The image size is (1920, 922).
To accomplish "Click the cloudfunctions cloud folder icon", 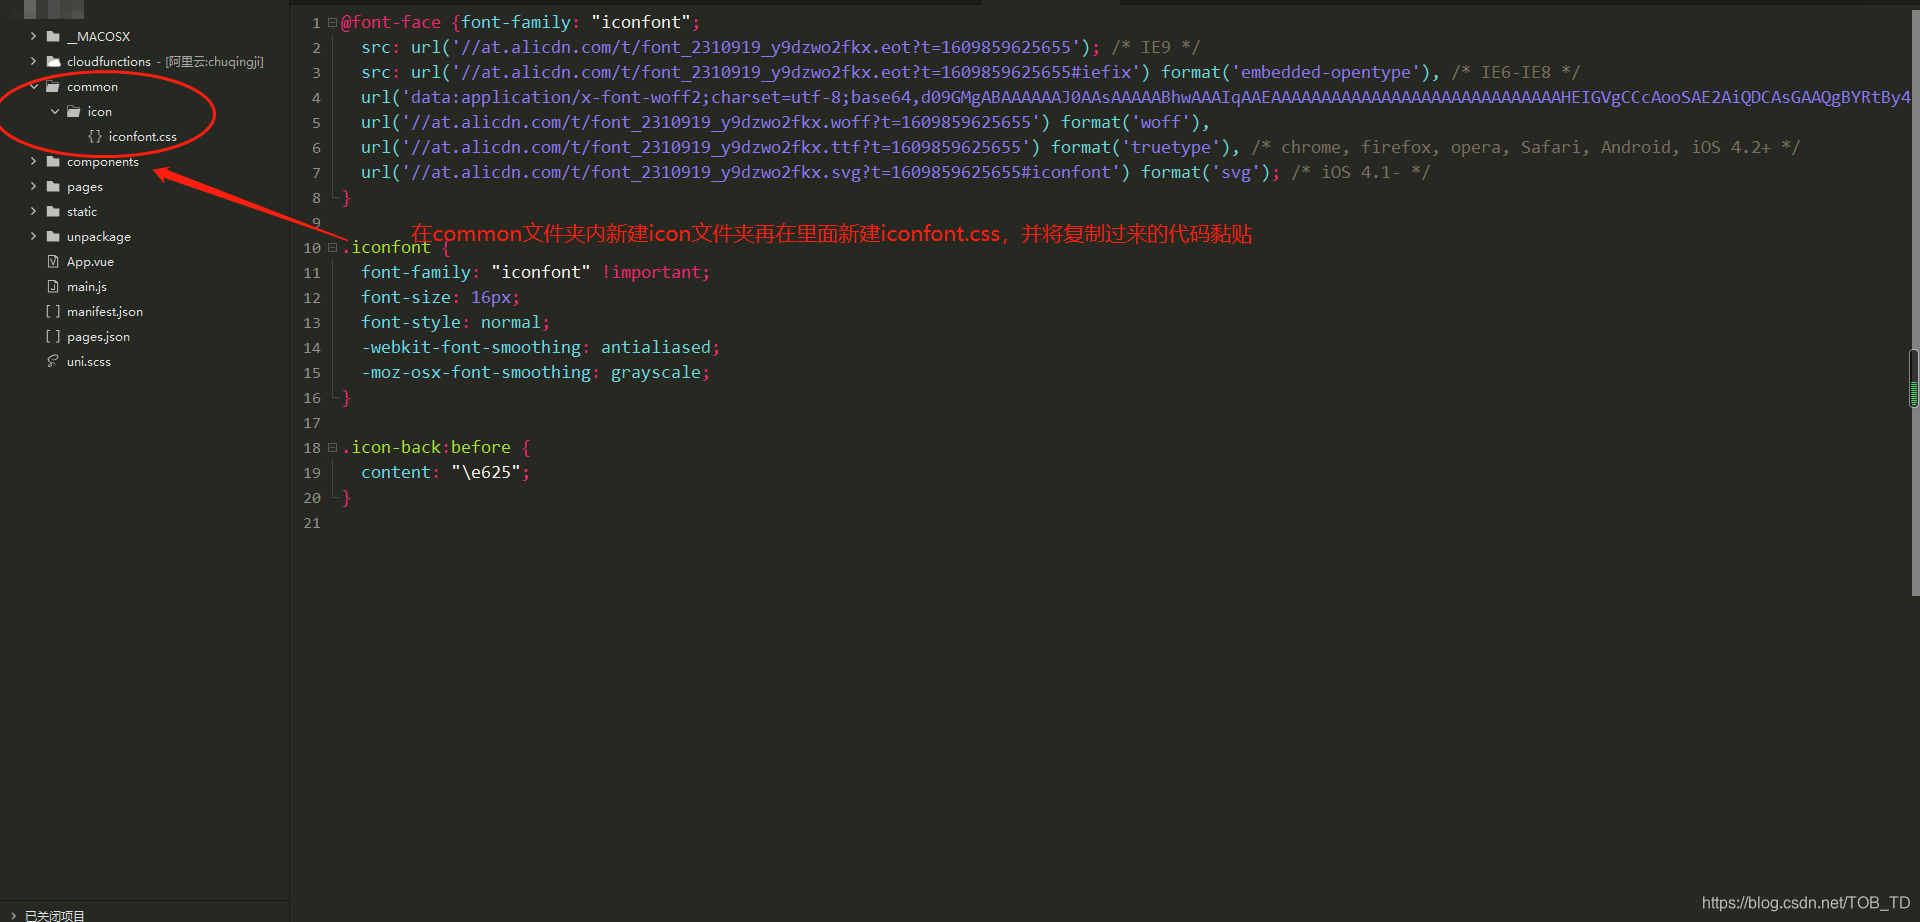I will (53, 62).
